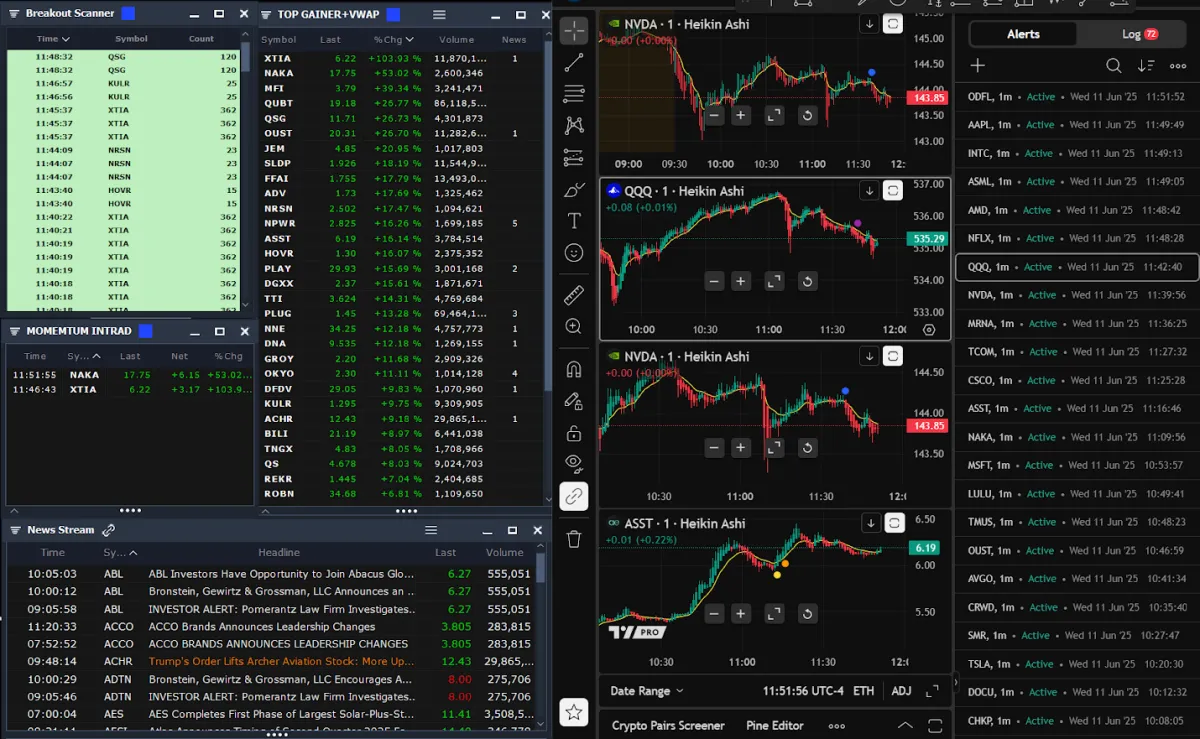Select the QQQ, 1m alert row

(1077, 267)
